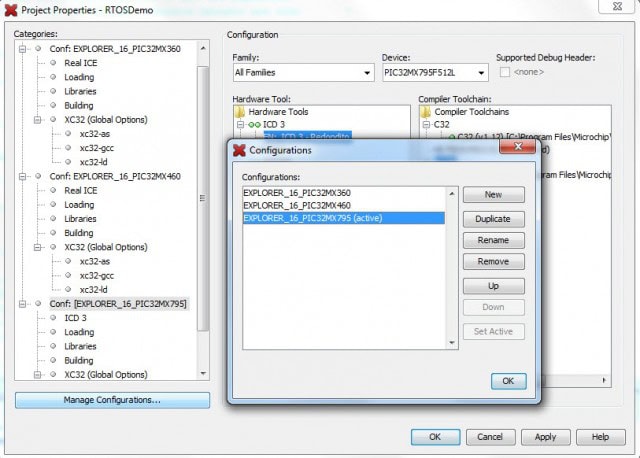Image resolution: width=640 pixels, height=458 pixels.
Task: Select ICD 3 under PIC32MX795 configuration
Action: tap(75, 318)
